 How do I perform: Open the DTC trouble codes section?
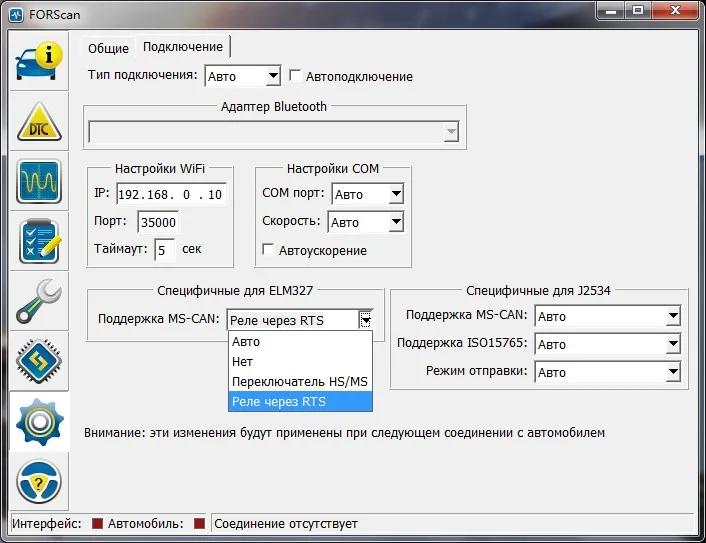tap(39, 121)
